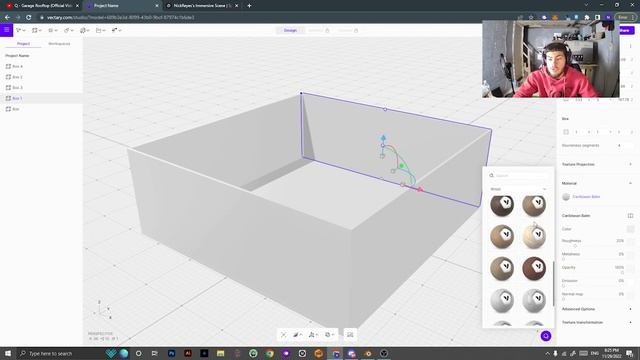Open the viewport settings dropdown in bottom bar

click(x=329, y=335)
